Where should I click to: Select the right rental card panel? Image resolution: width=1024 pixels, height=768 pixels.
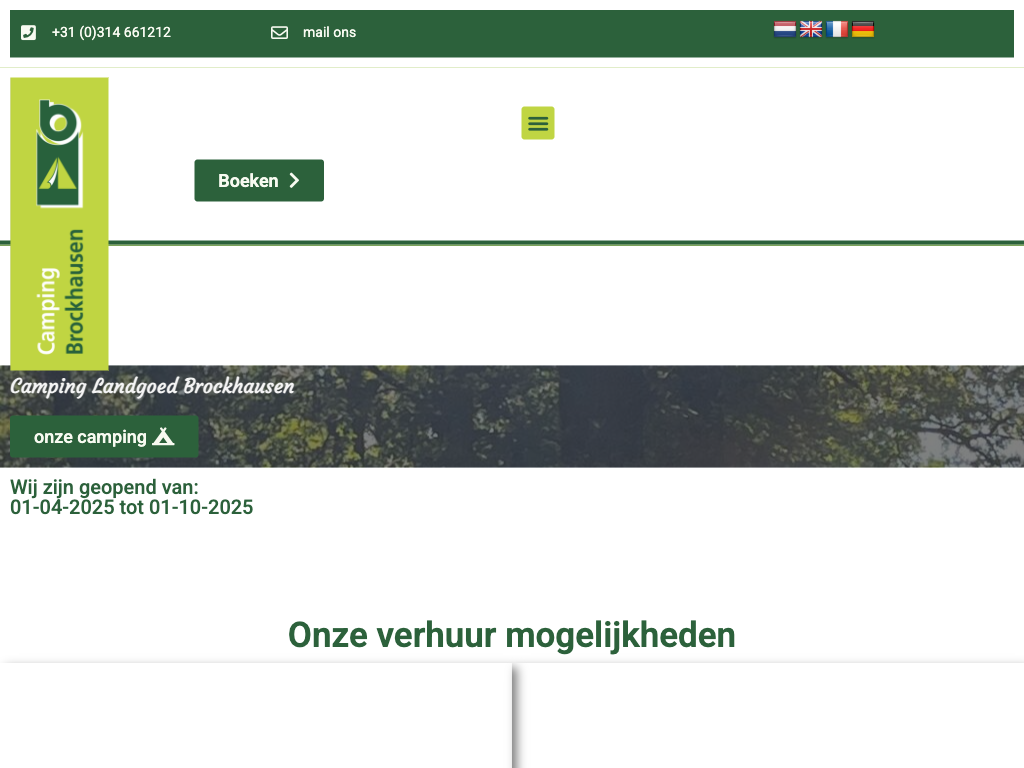770,715
